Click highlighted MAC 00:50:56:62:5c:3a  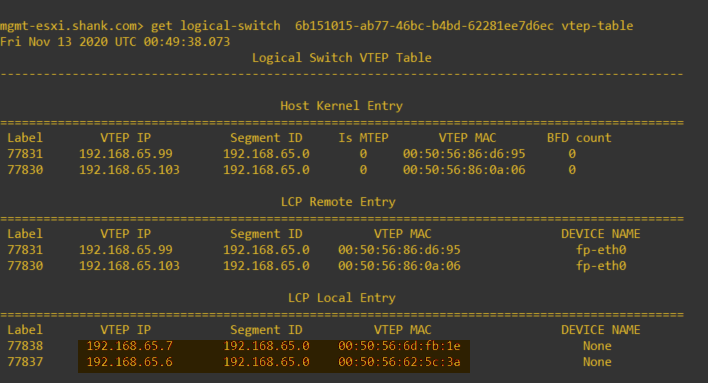[x=399, y=362]
